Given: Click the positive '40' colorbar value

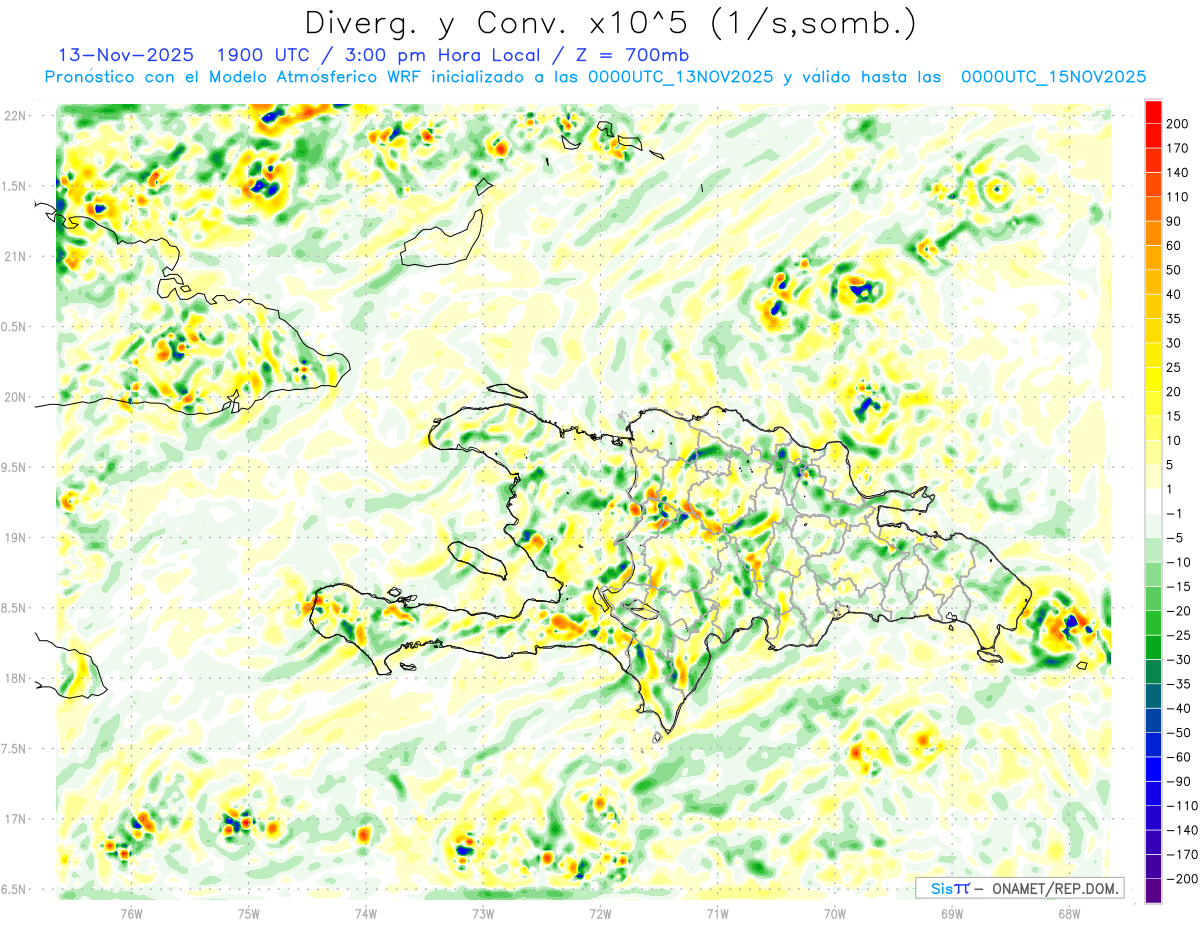Looking at the screenshot, I should tap(1174, 295).
